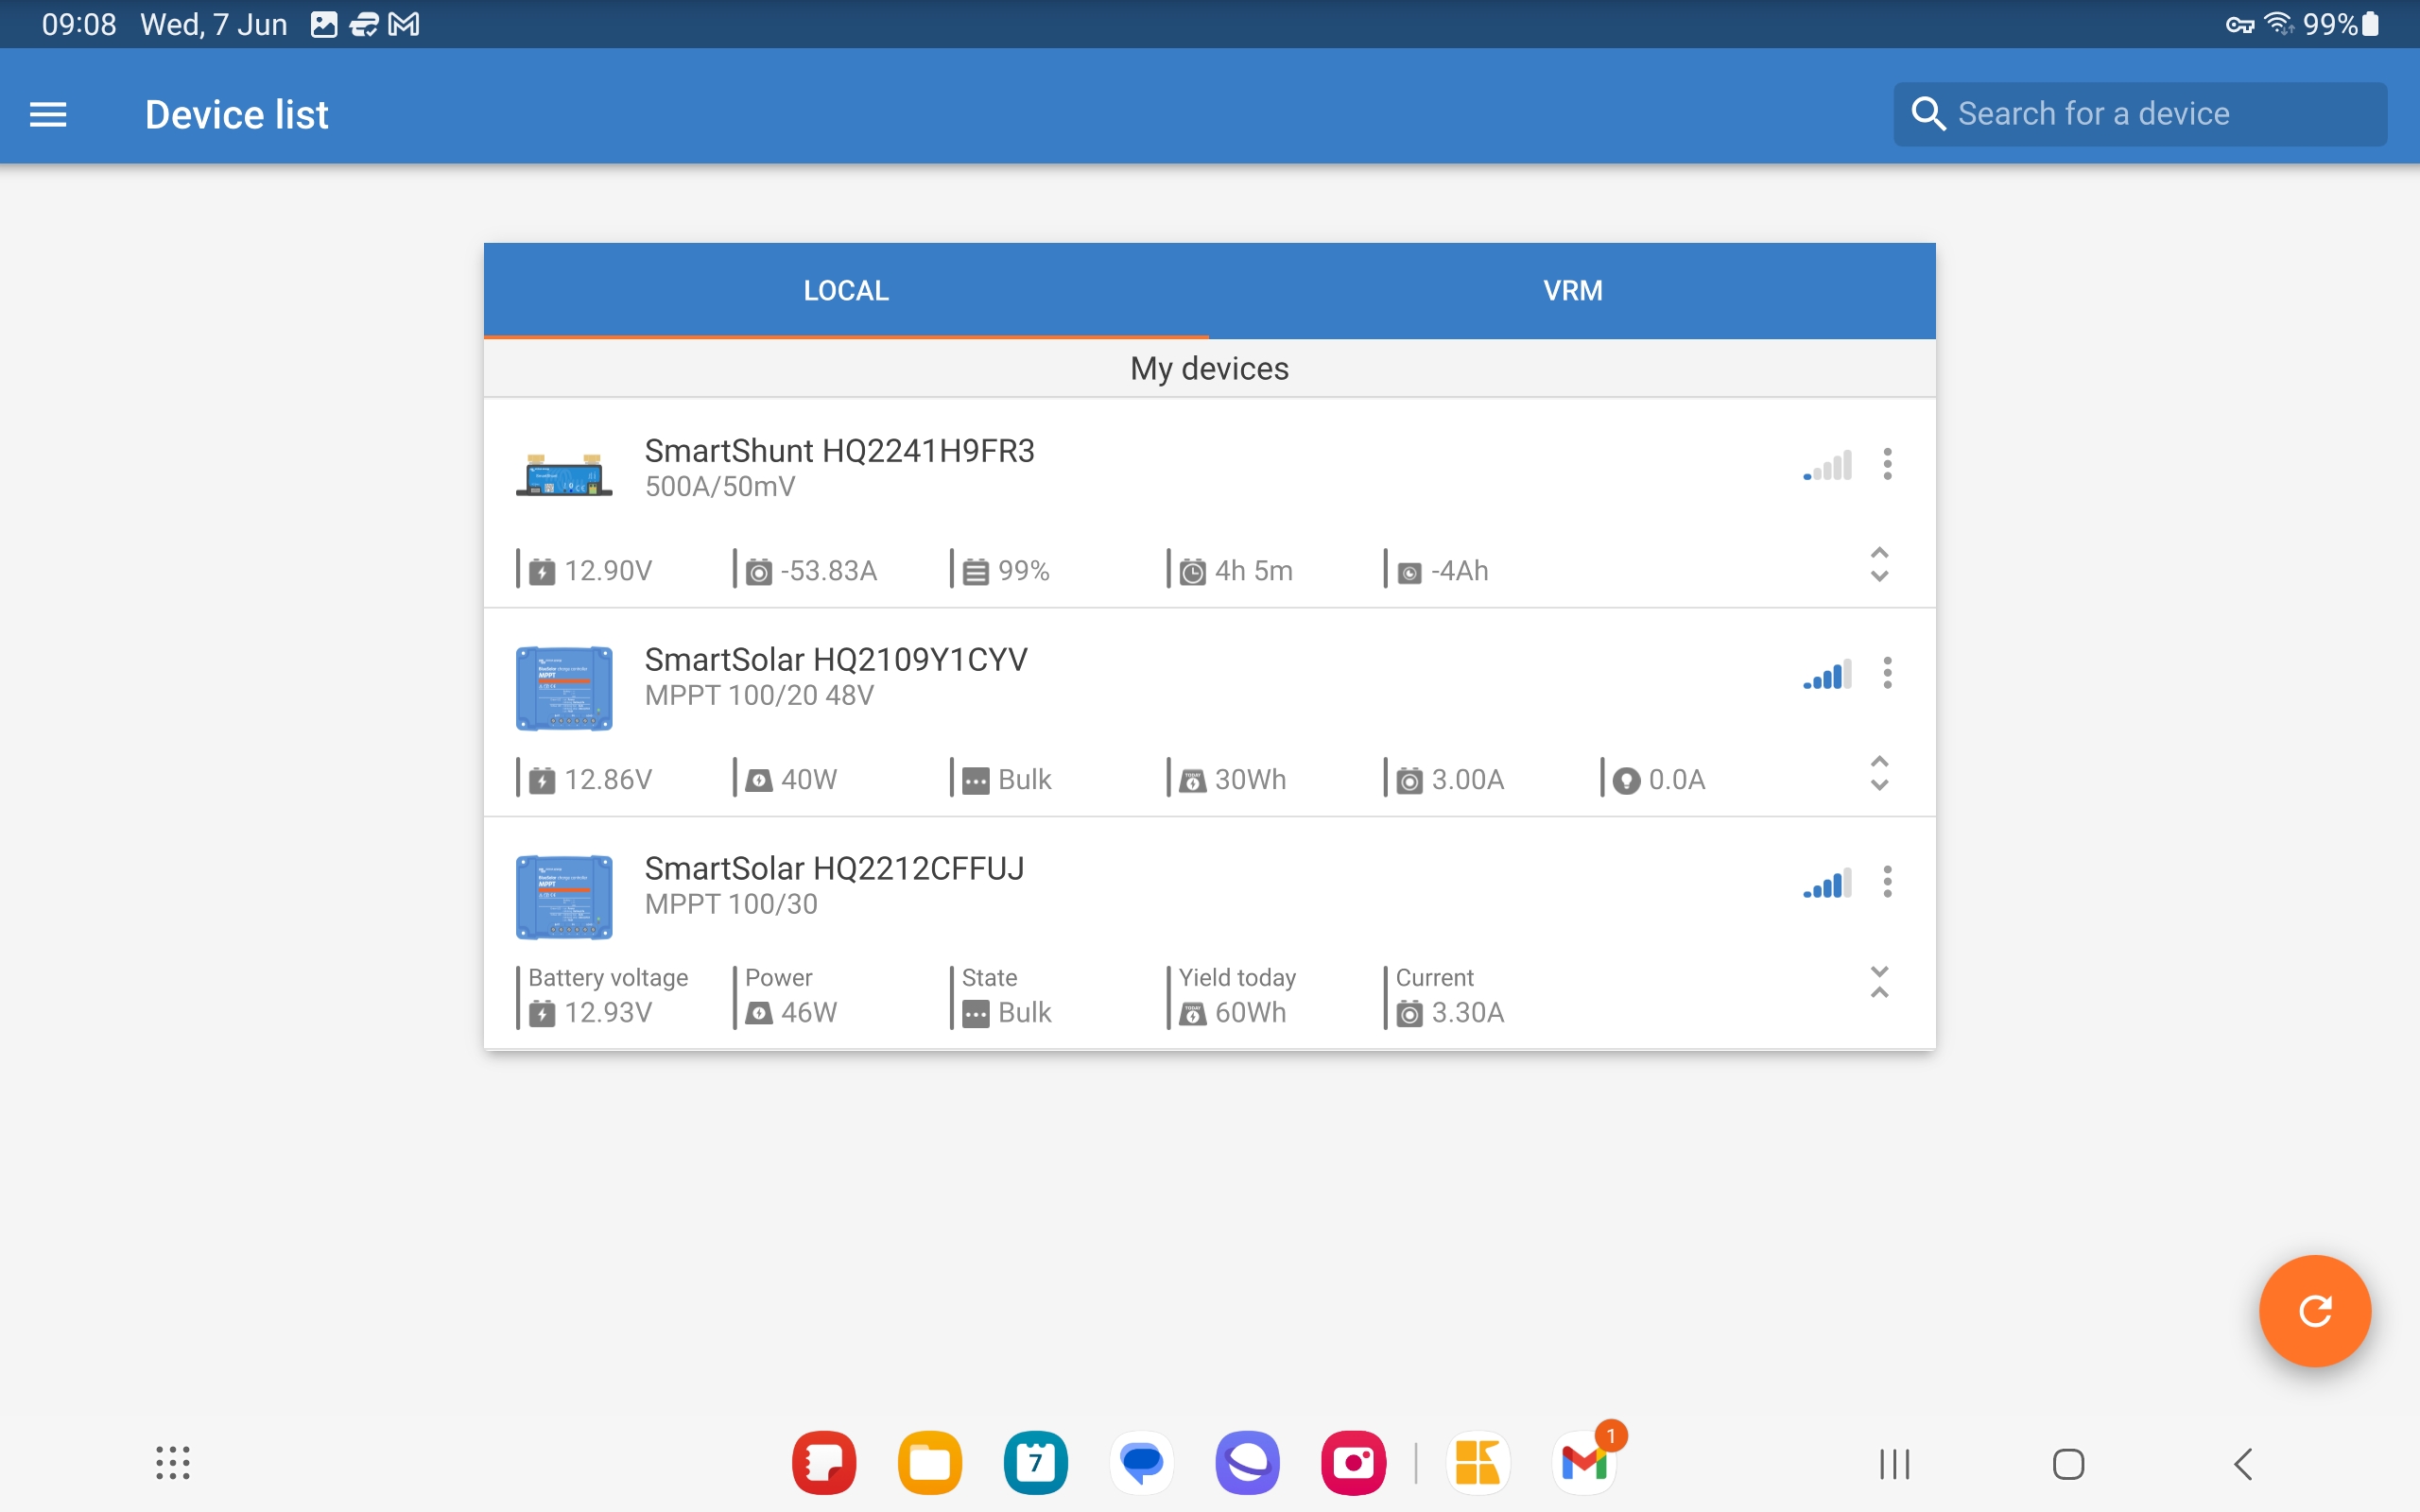Select the LOCAL tab

(847, 291)
